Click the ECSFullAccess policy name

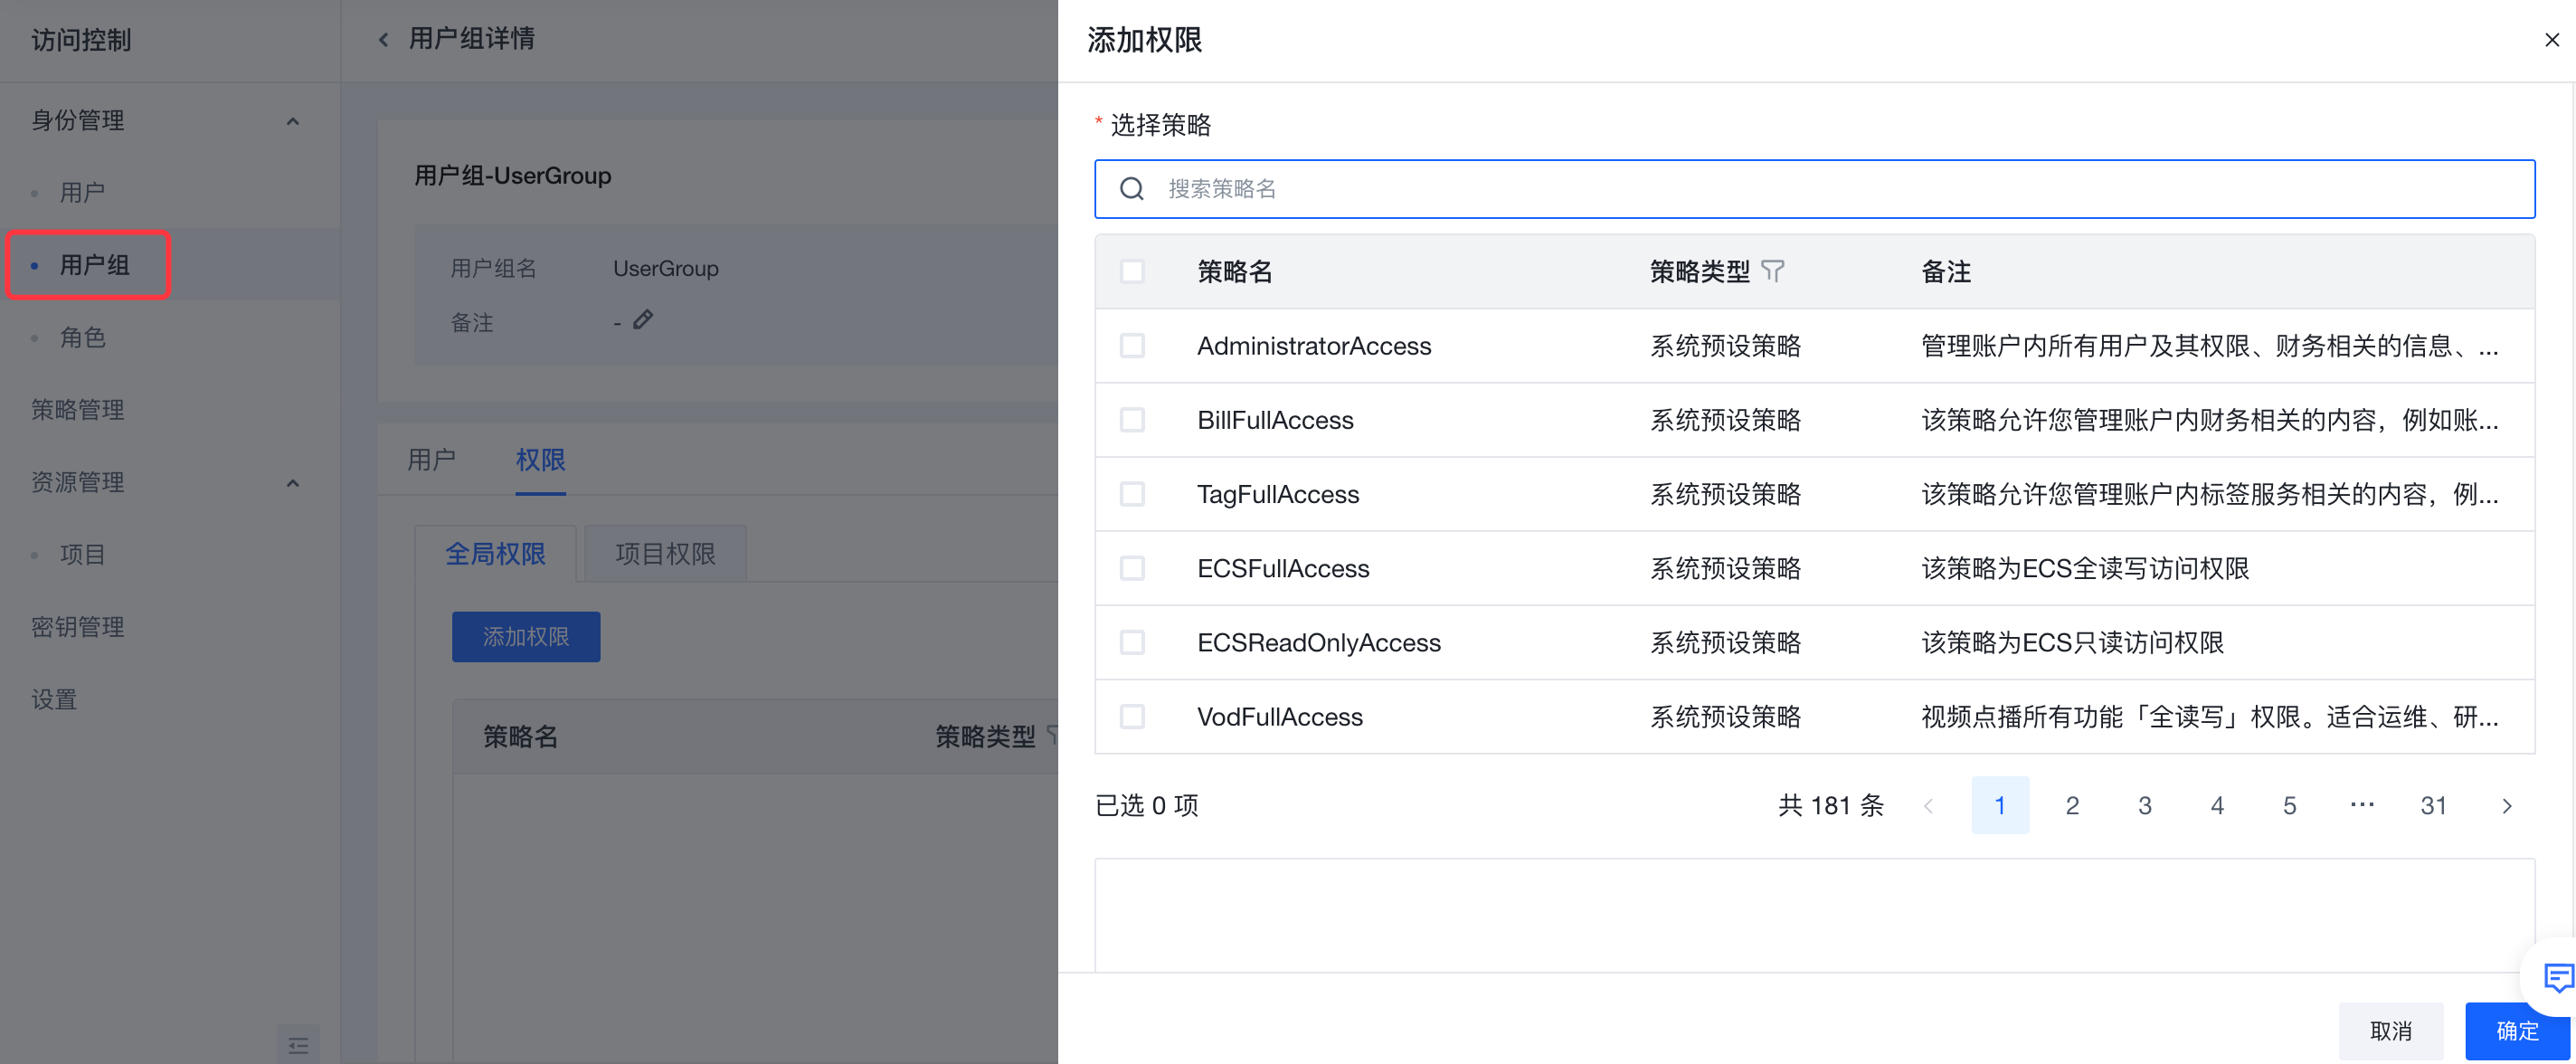(1283, 568)
